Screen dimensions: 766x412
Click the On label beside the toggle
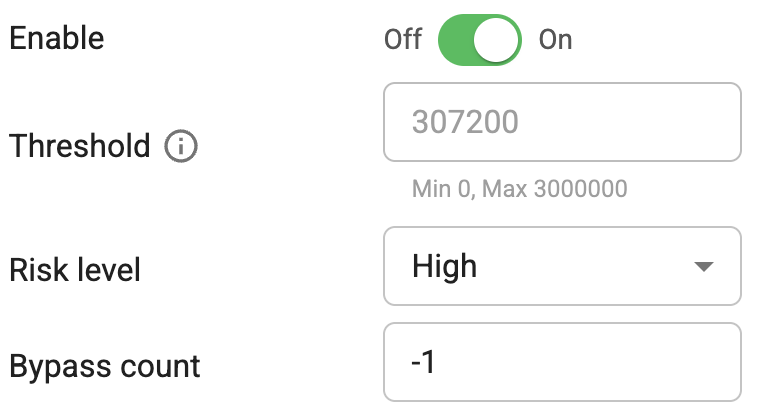(x=556, y=40)
